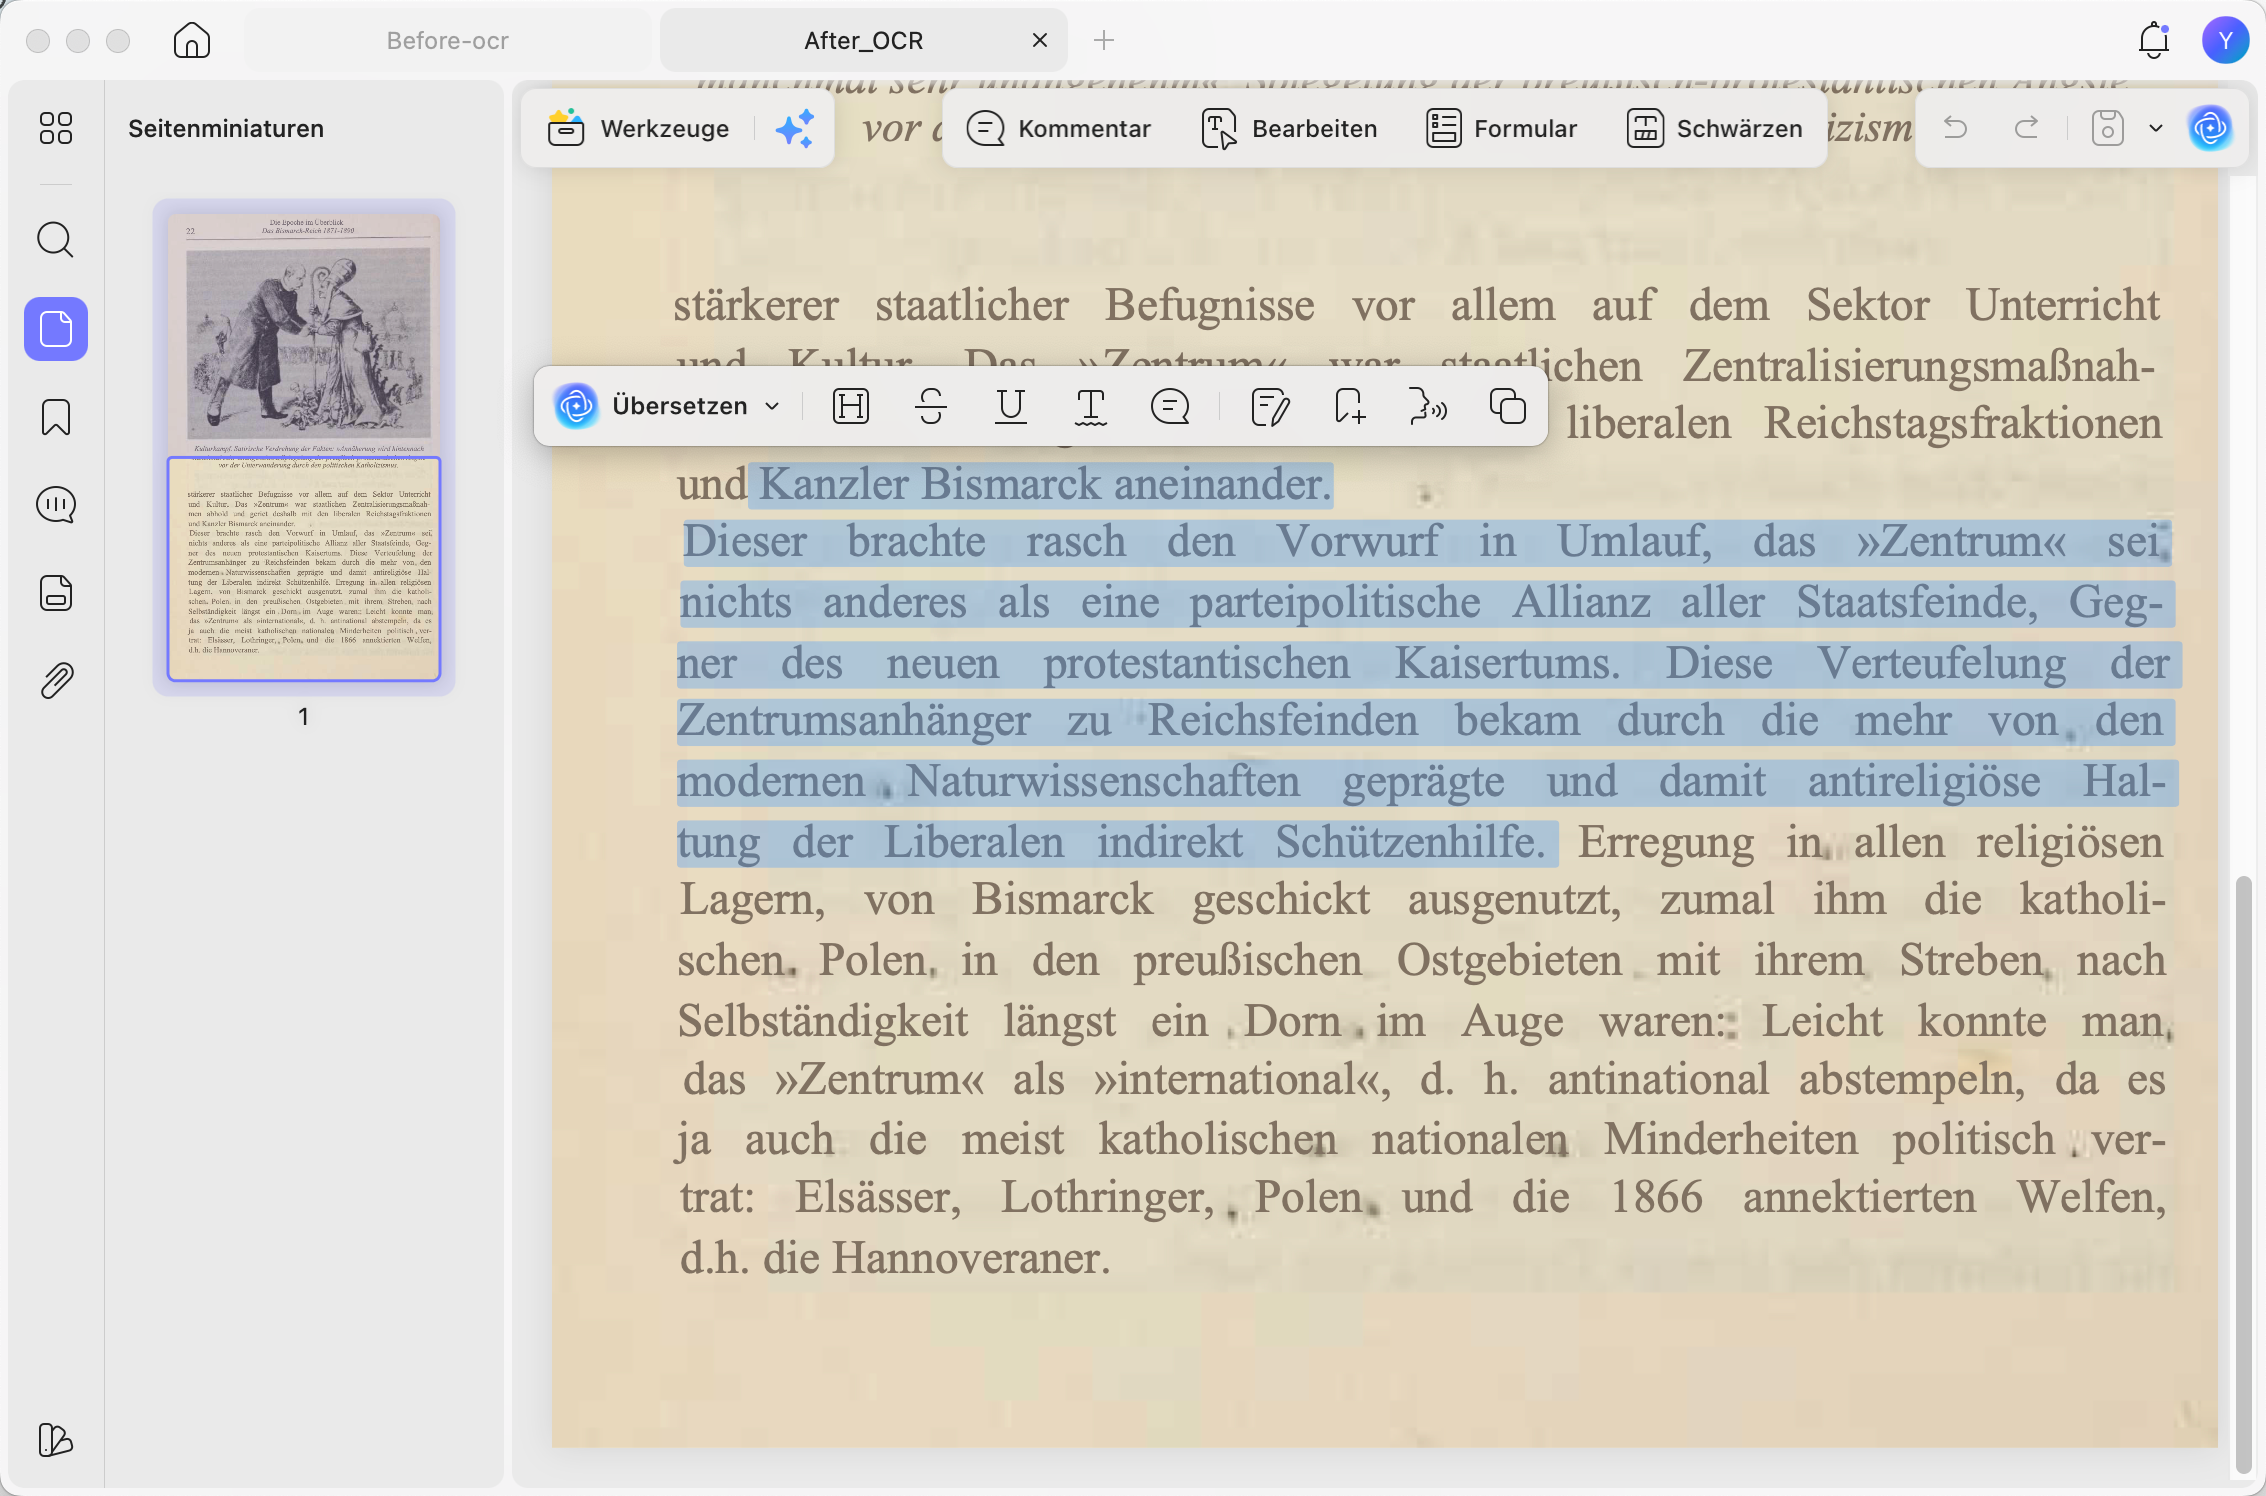2266x1496 pixels.
Task: Click the word "Minderheiten" in the document
Action: coord(1731,1140)
